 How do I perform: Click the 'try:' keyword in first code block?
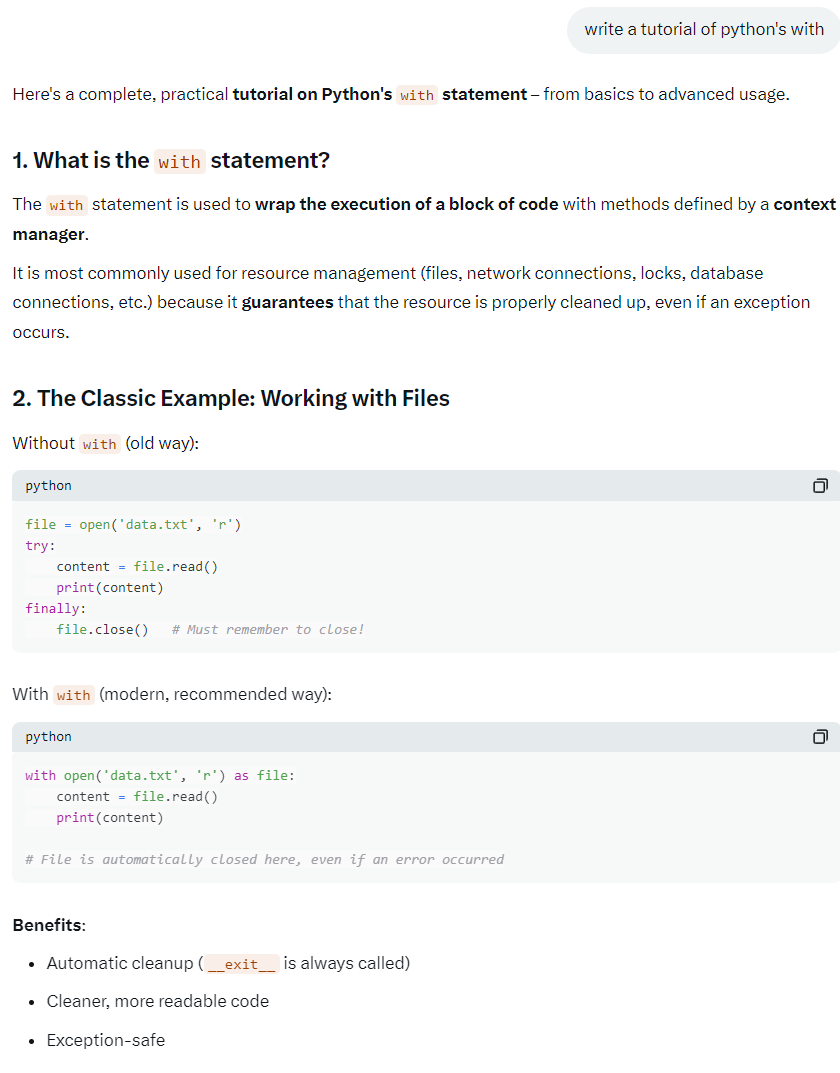tap(41, 545)
